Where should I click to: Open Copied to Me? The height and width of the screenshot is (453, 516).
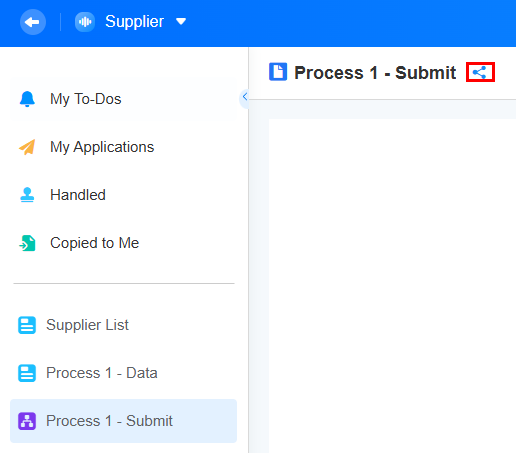(123, 243)
